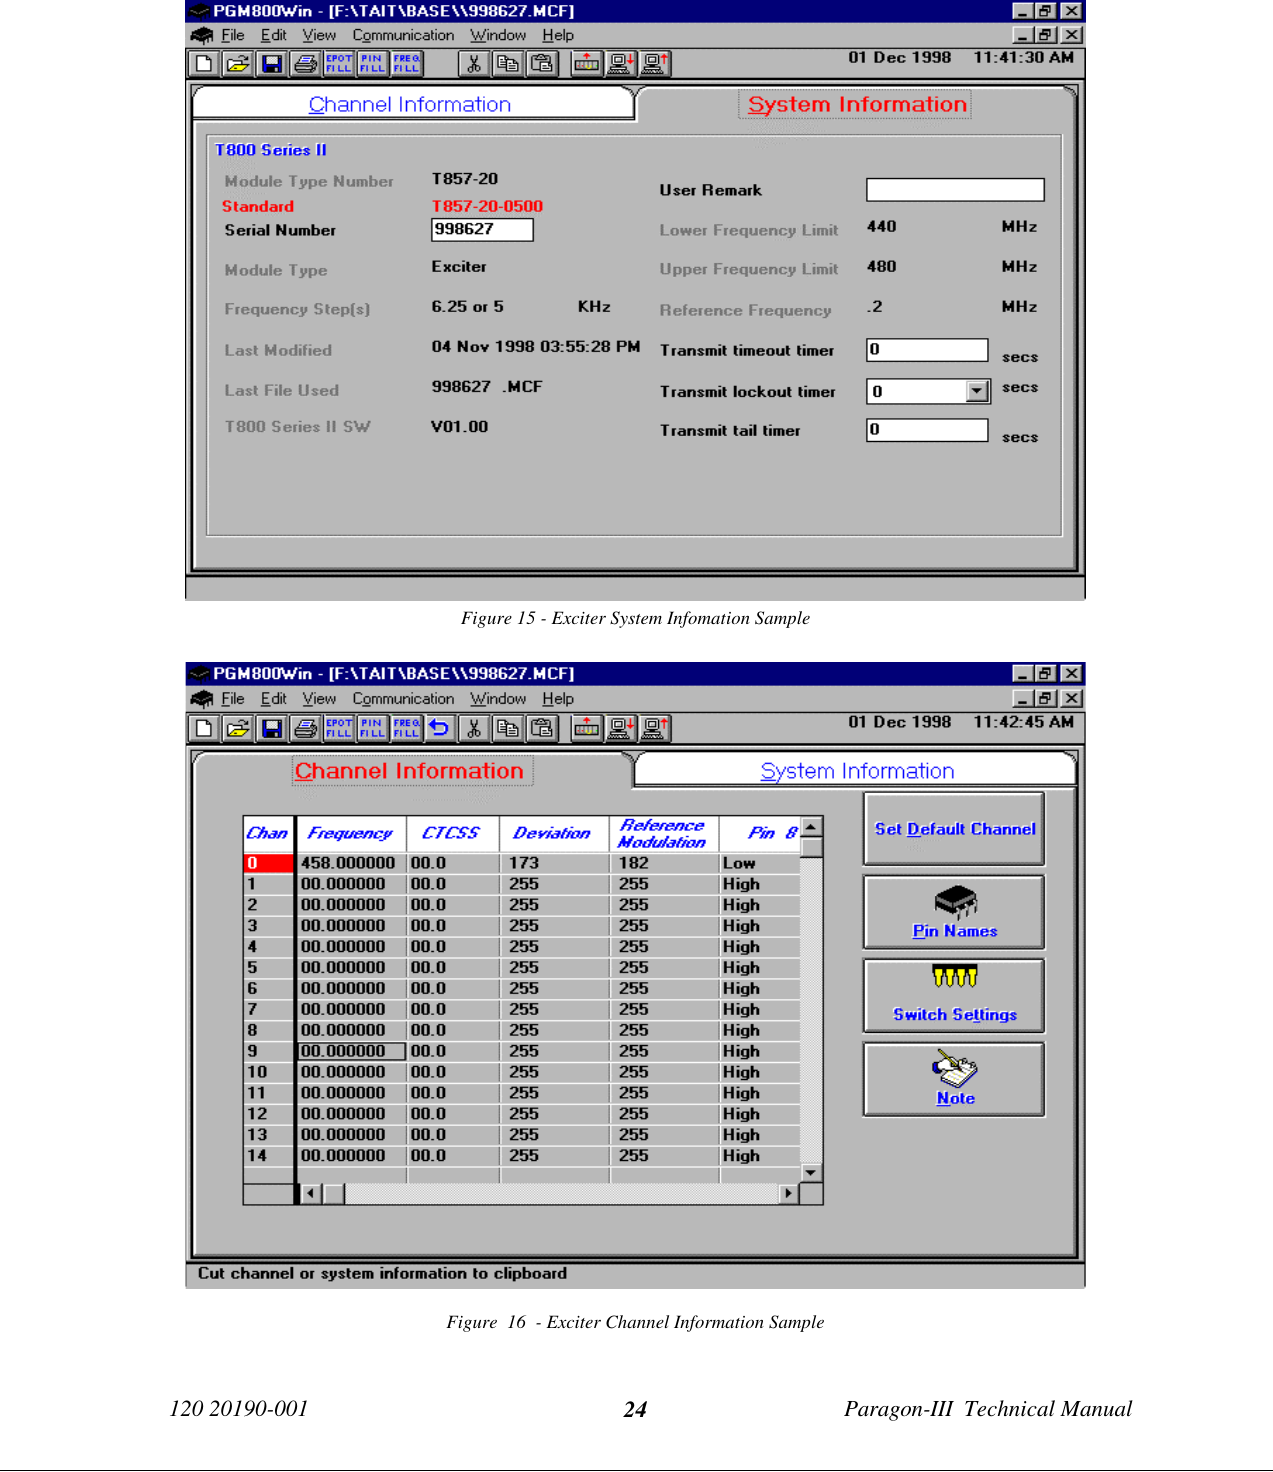Screen dimensions: 1273x1472
Task: Click the New file icon in the Figure 16 window
Action: (204, 728)
